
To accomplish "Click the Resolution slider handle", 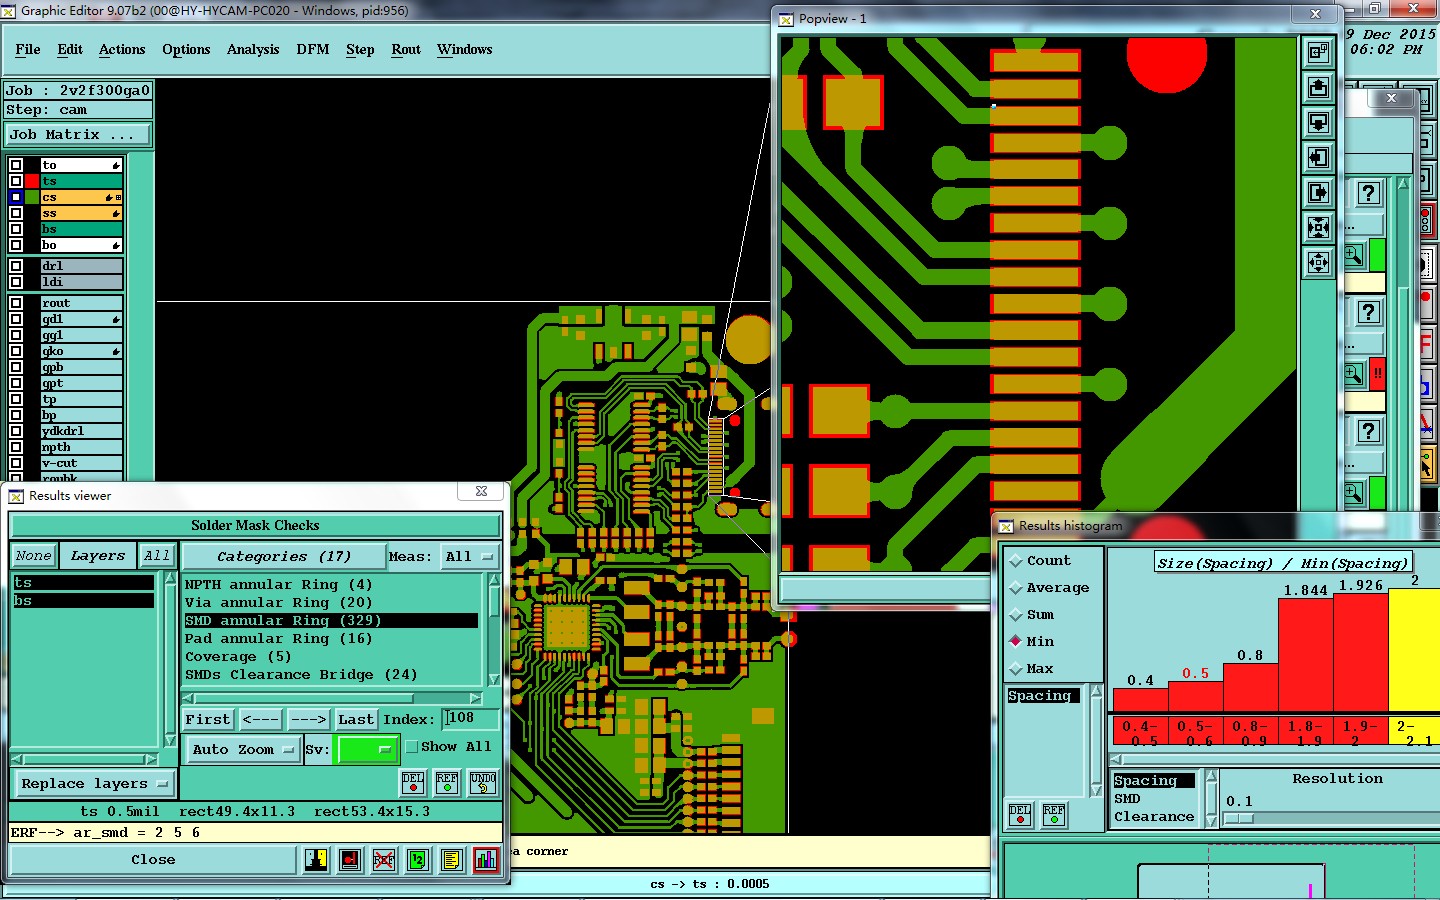I will pos(1239,818).
